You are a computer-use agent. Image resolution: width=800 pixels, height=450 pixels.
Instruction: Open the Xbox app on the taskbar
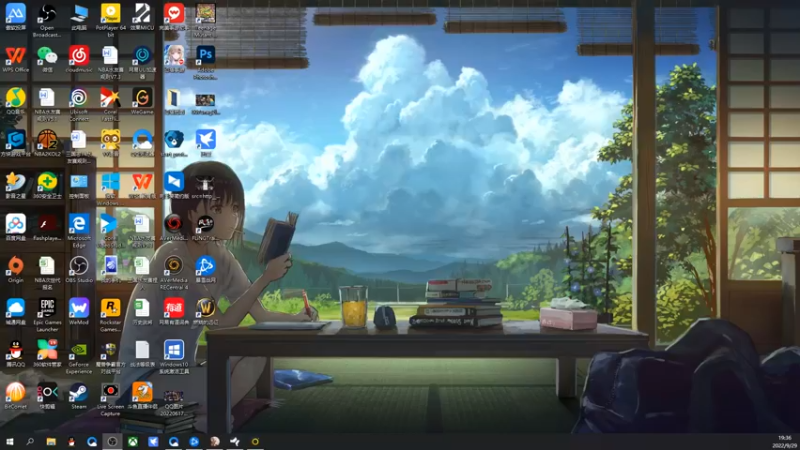pos(133,441)
